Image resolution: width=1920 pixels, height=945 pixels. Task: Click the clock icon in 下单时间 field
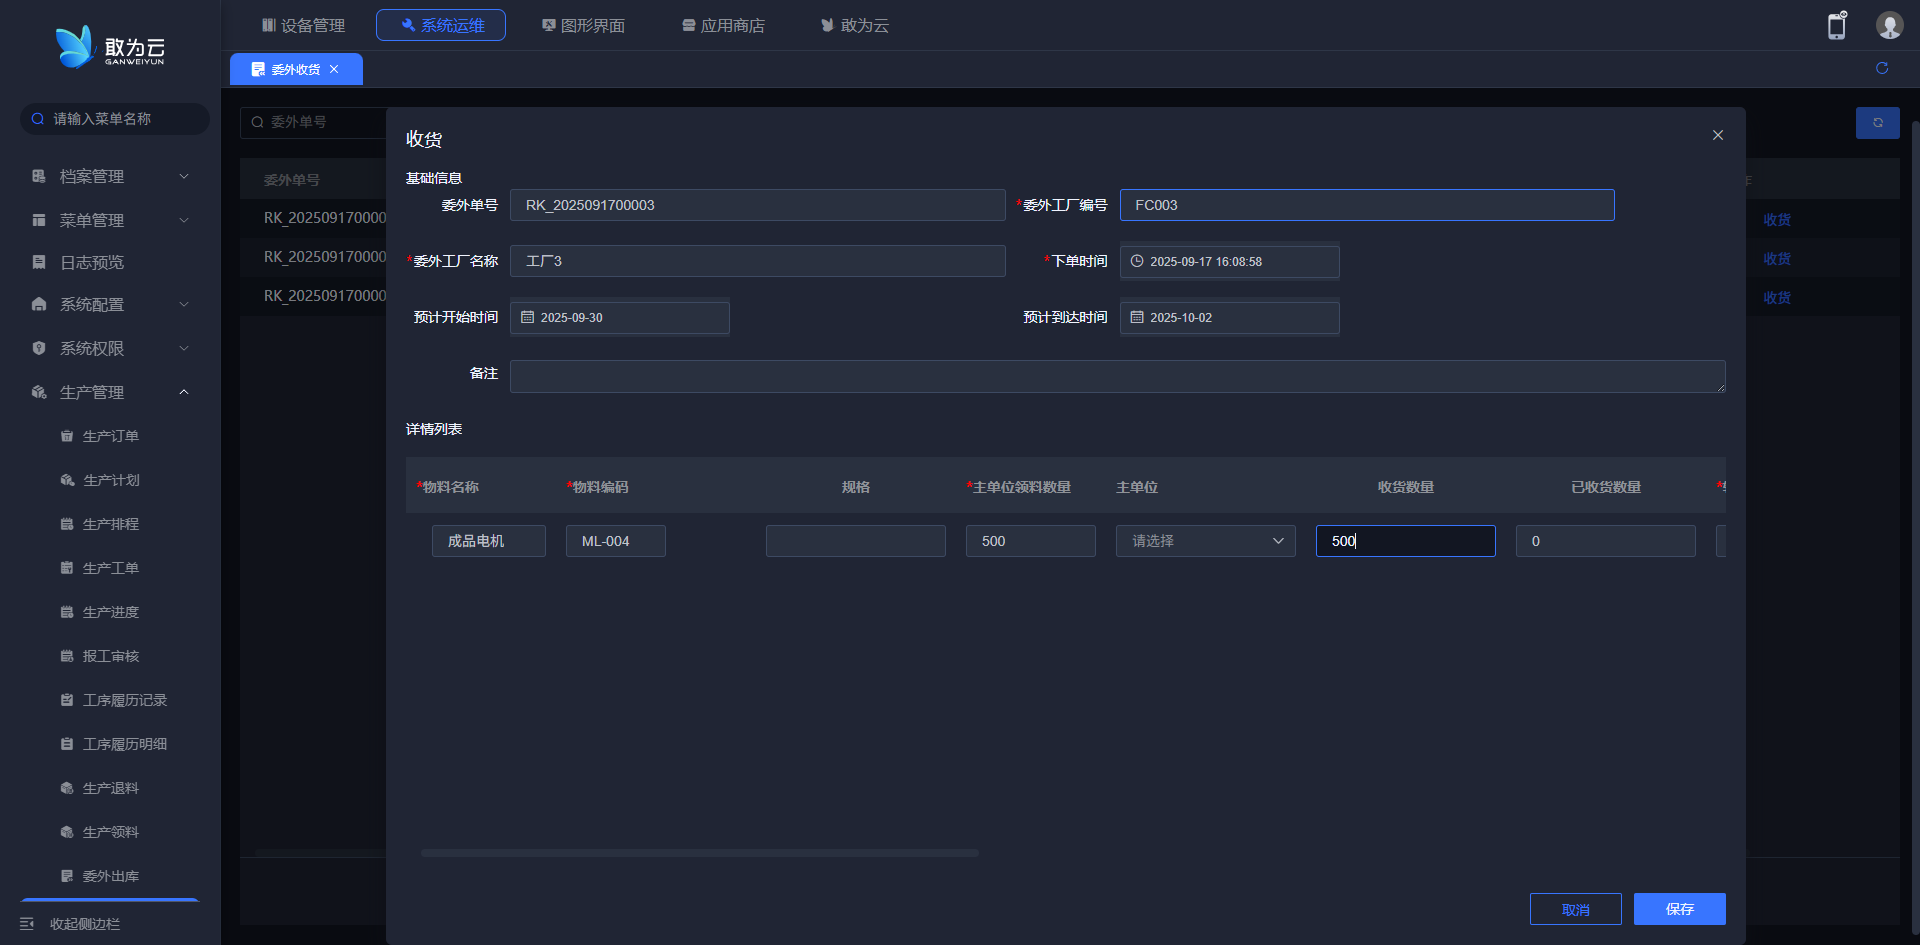pos(1137,261)
